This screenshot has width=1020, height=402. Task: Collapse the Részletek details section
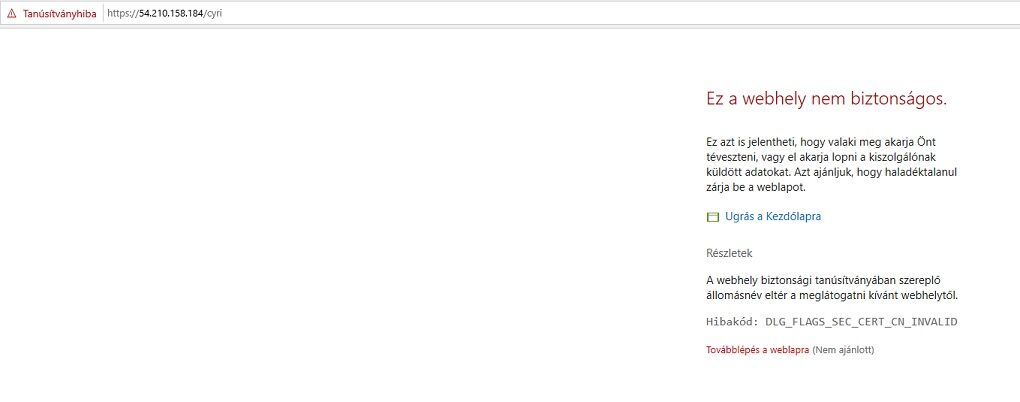729,253
